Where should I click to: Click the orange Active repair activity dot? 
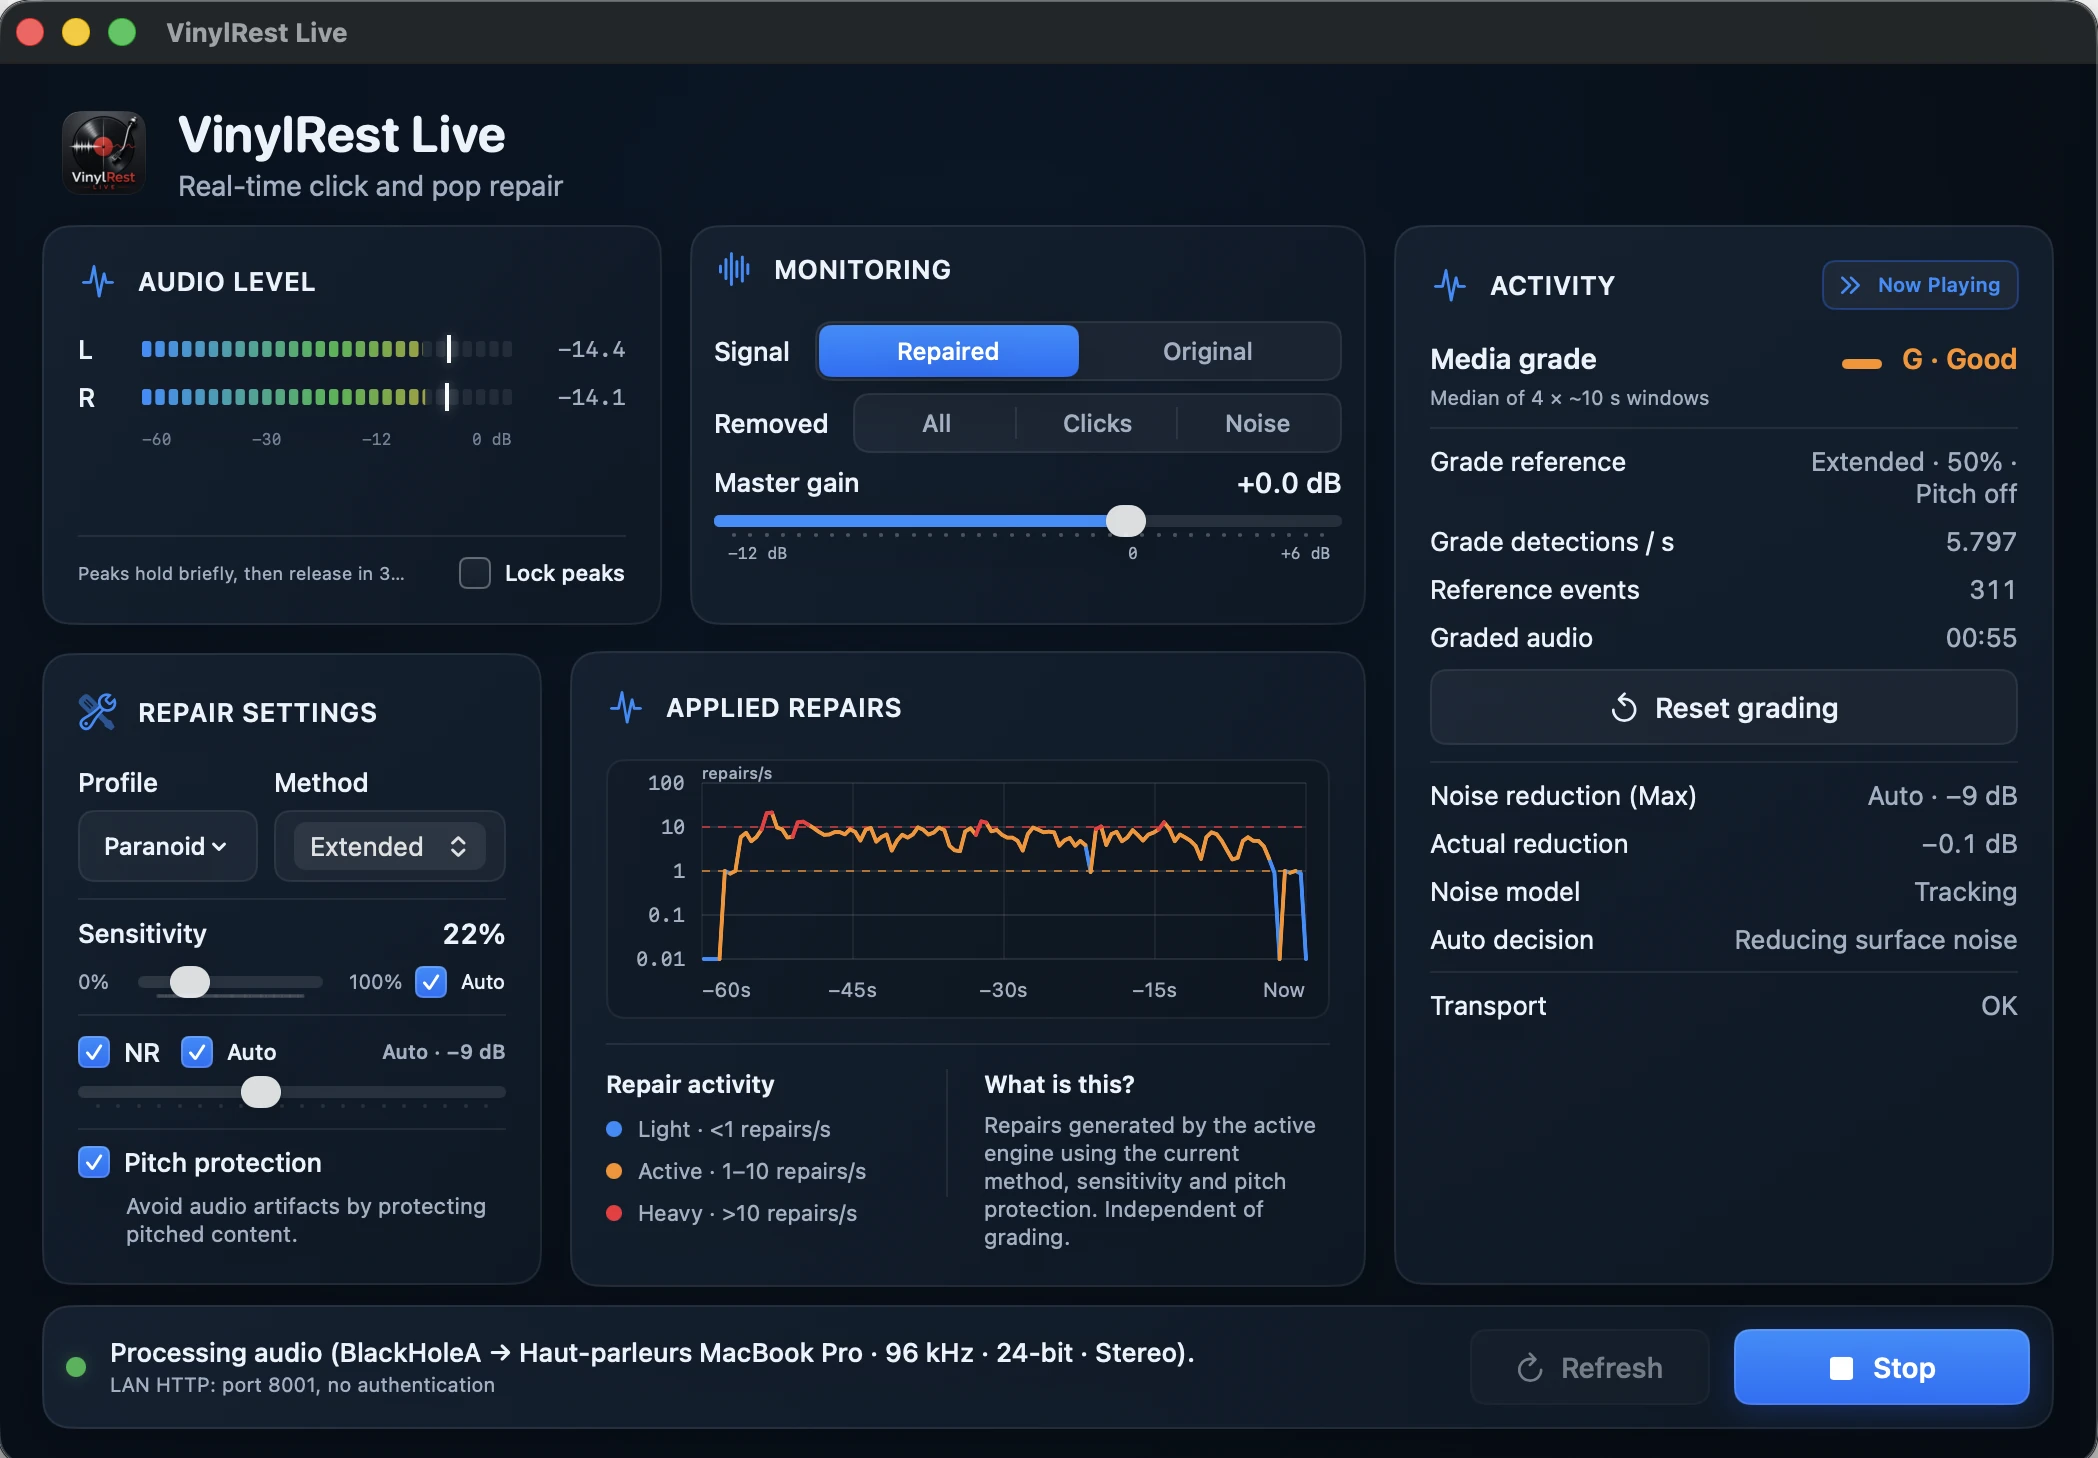[614, 1171]
